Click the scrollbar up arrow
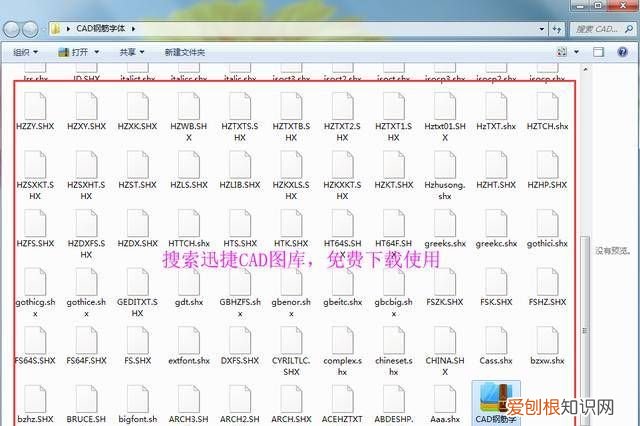Viewport: 640px width, 426px height. (585, 69)
